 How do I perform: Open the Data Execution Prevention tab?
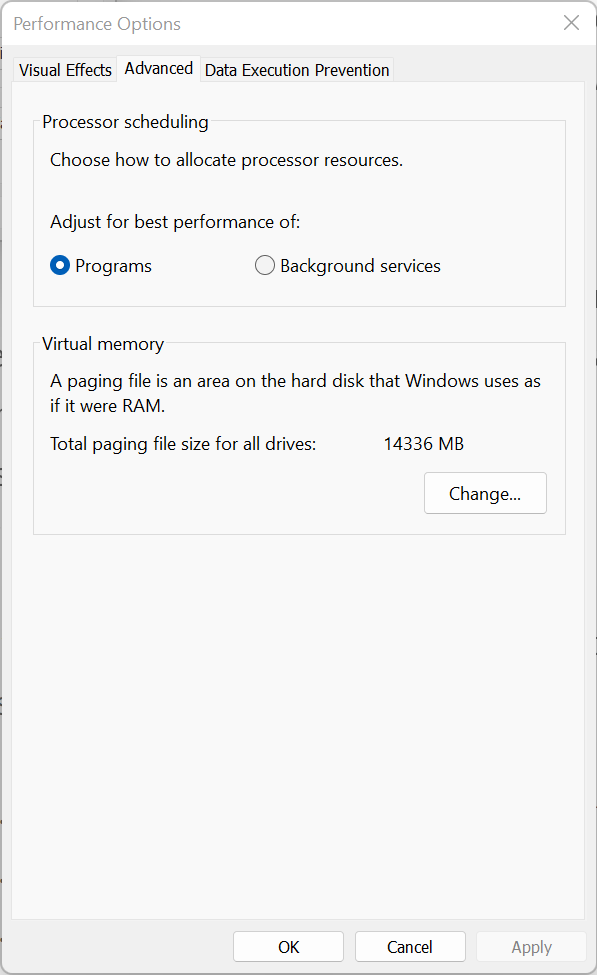coord(297,70)
